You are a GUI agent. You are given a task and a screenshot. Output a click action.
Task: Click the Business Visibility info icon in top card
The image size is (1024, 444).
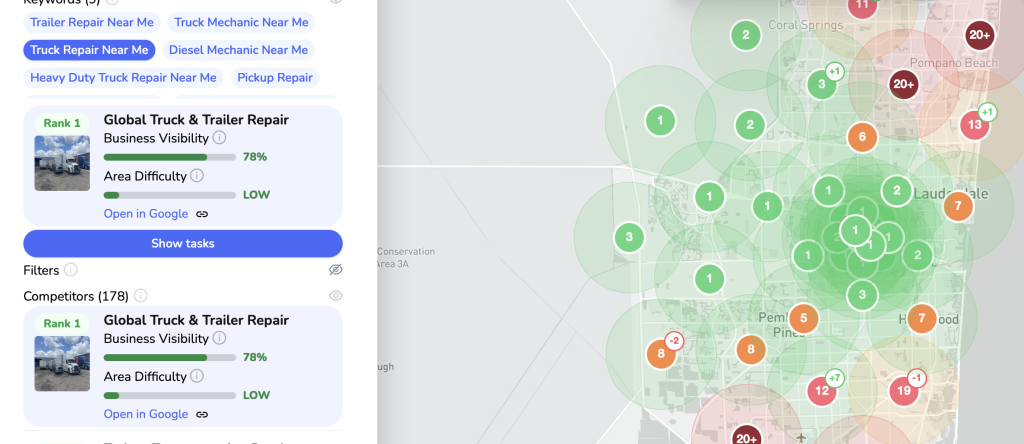click(x=219, y=138)
